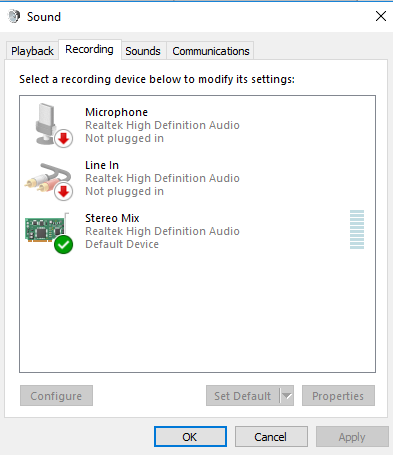This screenshot has width=393, height=455.
Task: Select the Microphone device icon
Action: [x=50, y=124]
